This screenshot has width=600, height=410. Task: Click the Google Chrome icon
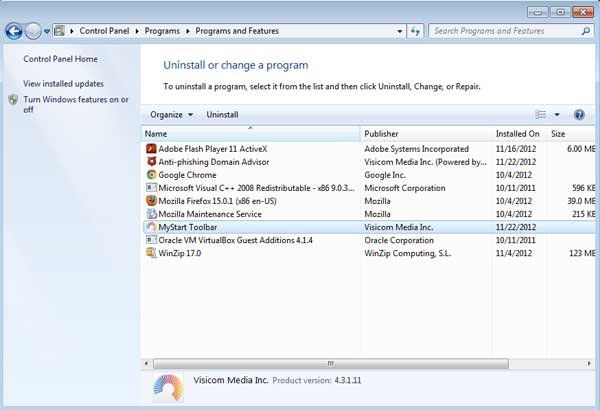(x=152, y=175)
